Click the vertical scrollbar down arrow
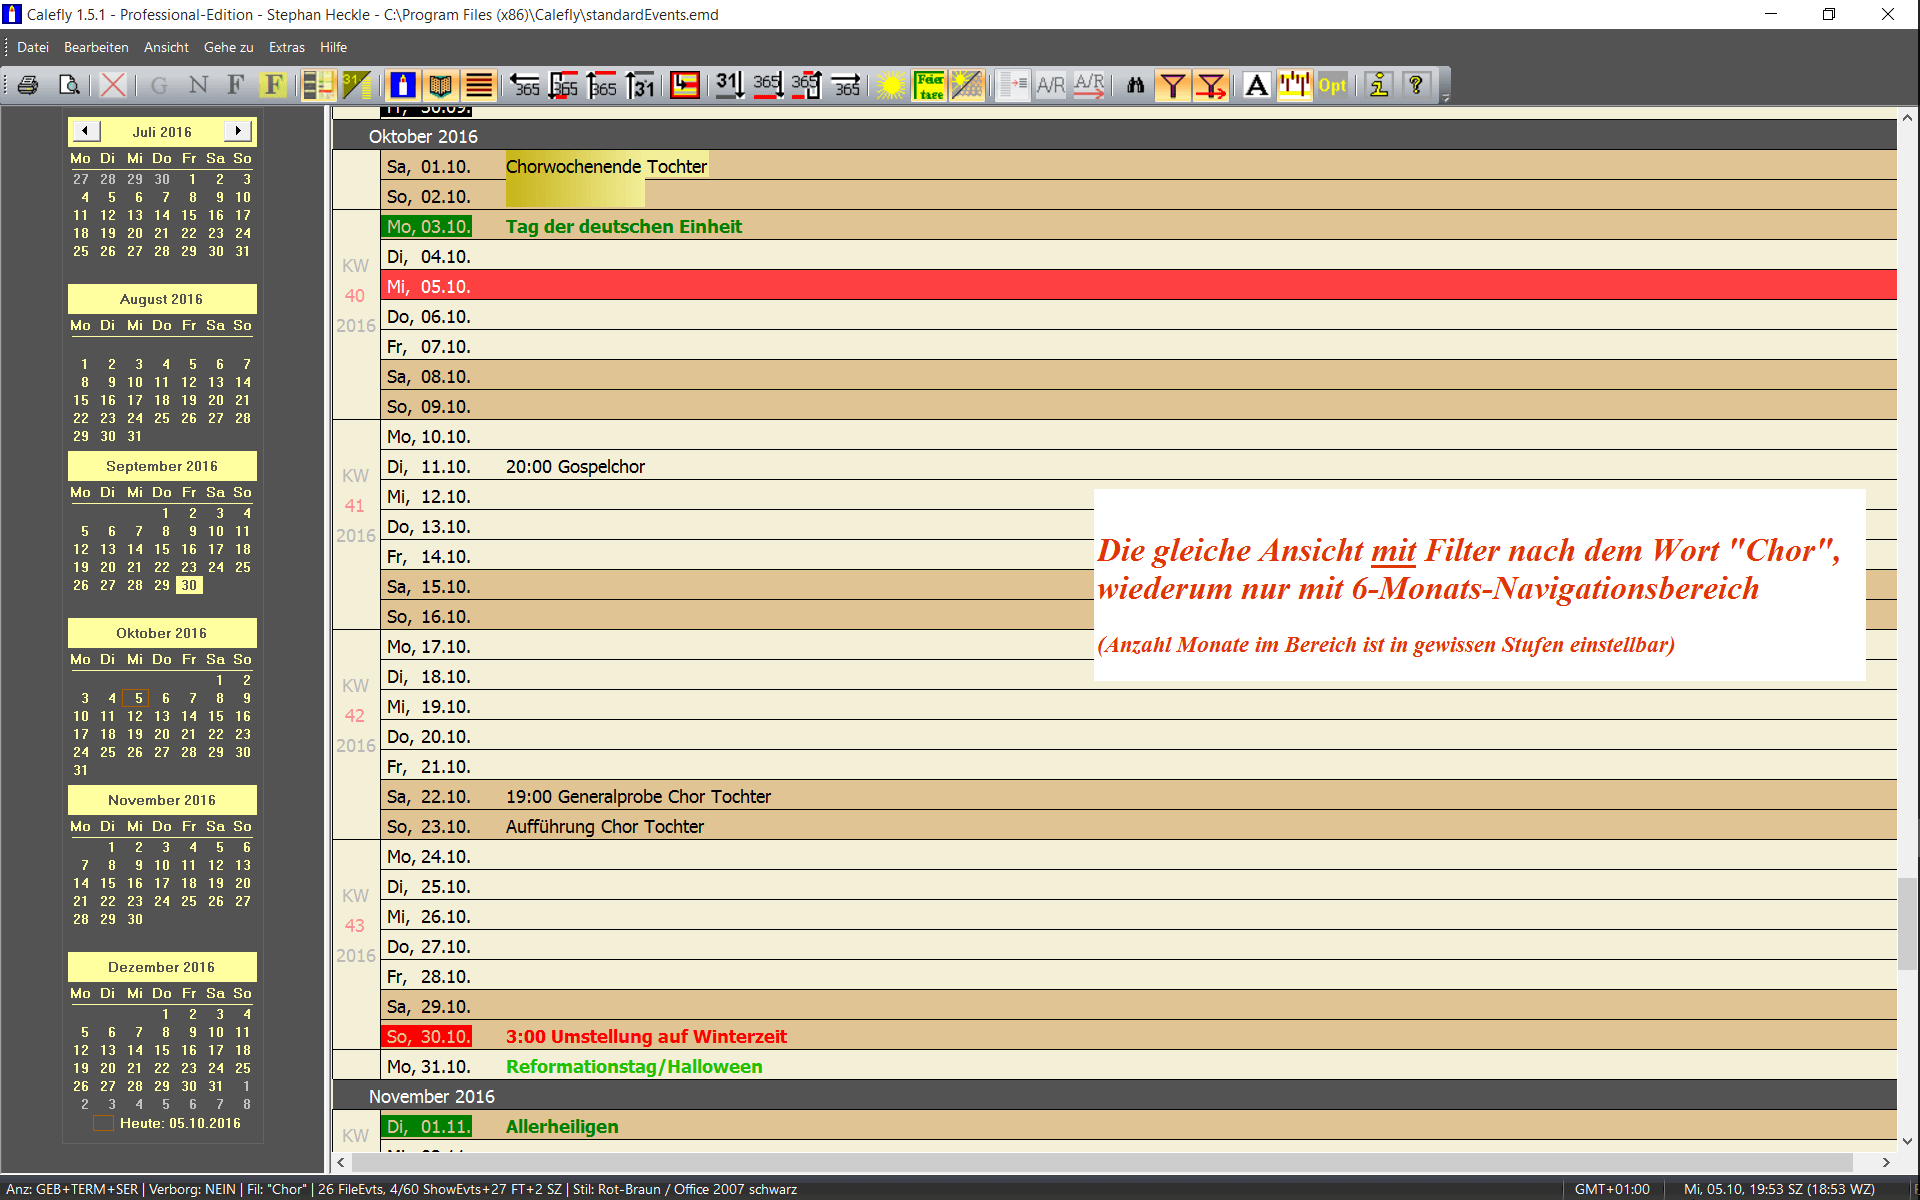 (x=1907, y=1141)
